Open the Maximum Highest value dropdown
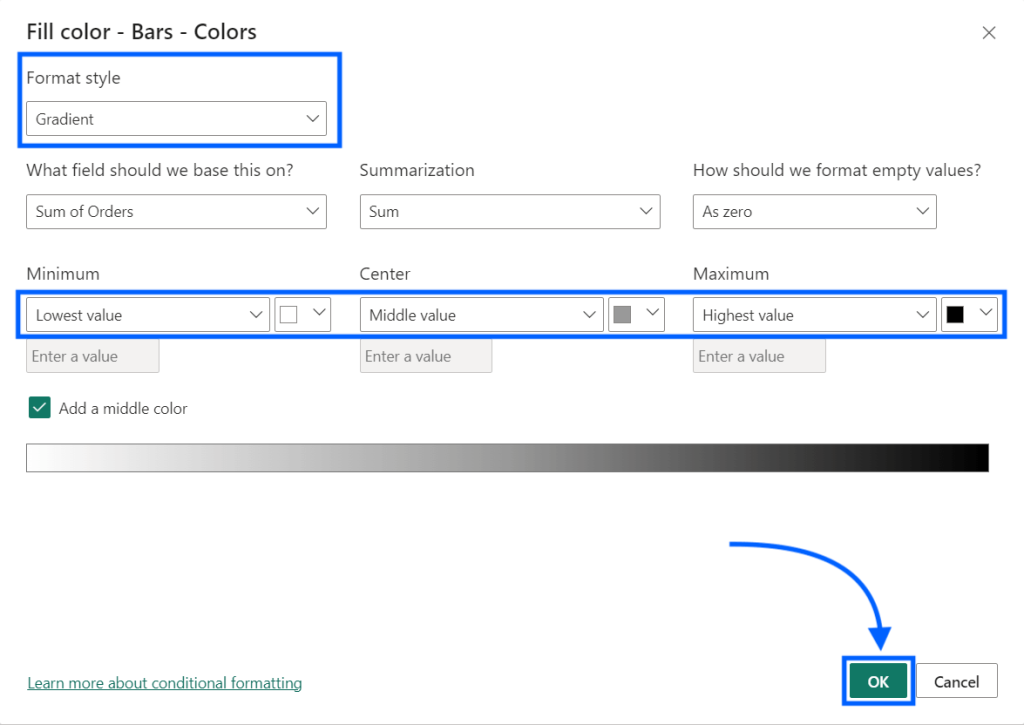 [x=814, y=315]
